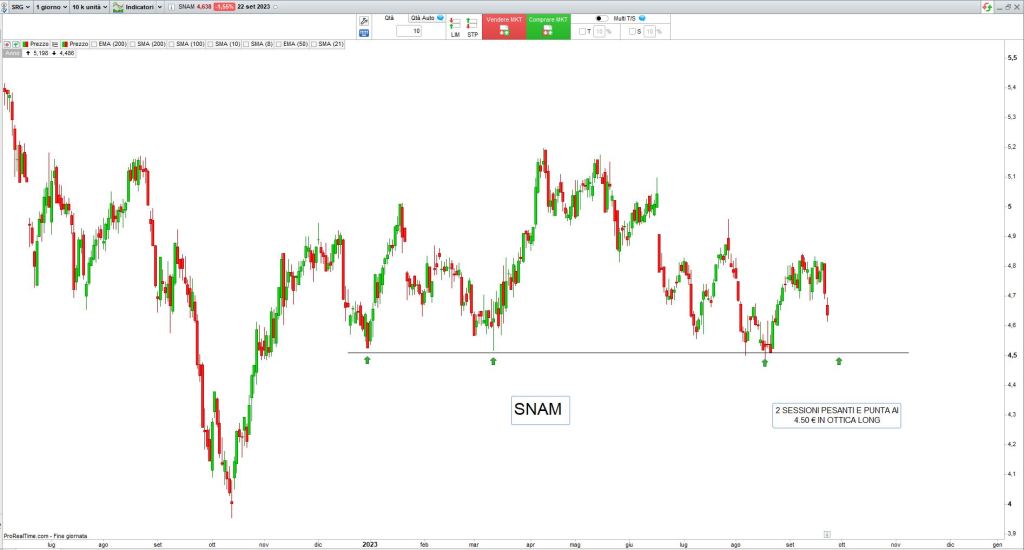
Task: Enable the SMA (10) checkbox
Action: point(210,44)
